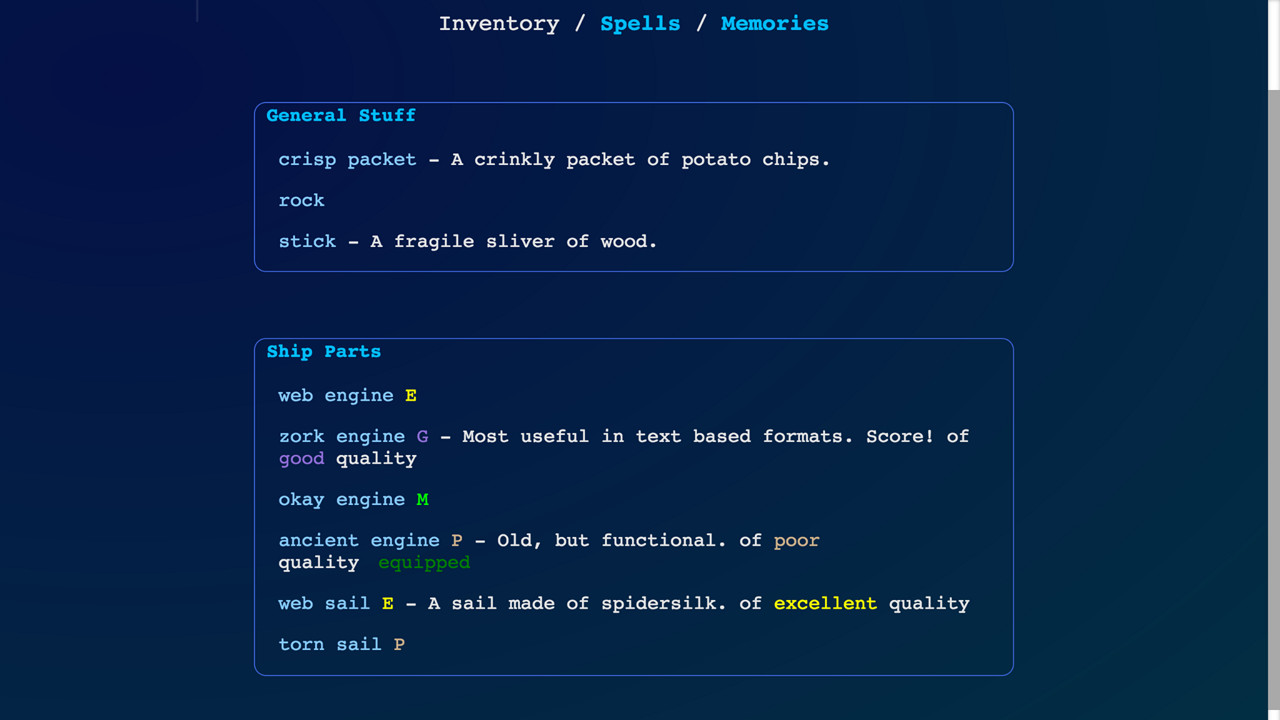Click the torn sail item
This screenshot has height=720, width=1280.
(x=330, y=644)
